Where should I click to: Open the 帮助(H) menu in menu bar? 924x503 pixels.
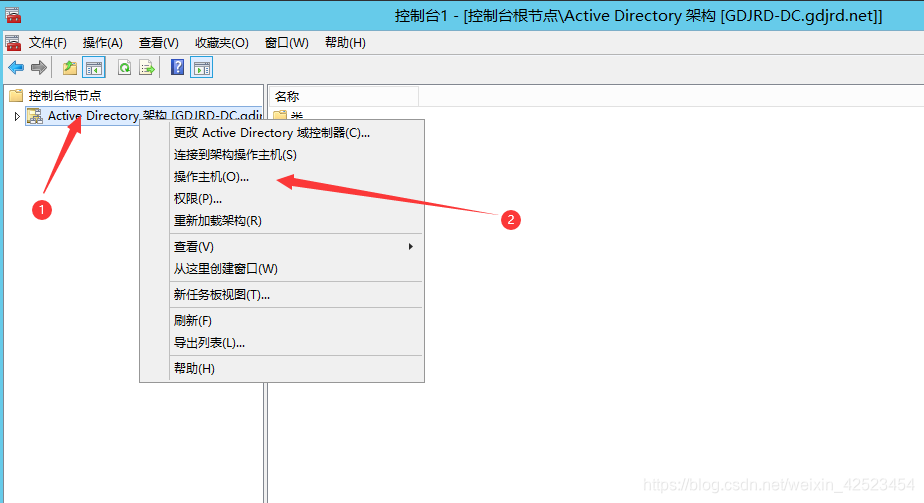(x=345, y=42)
